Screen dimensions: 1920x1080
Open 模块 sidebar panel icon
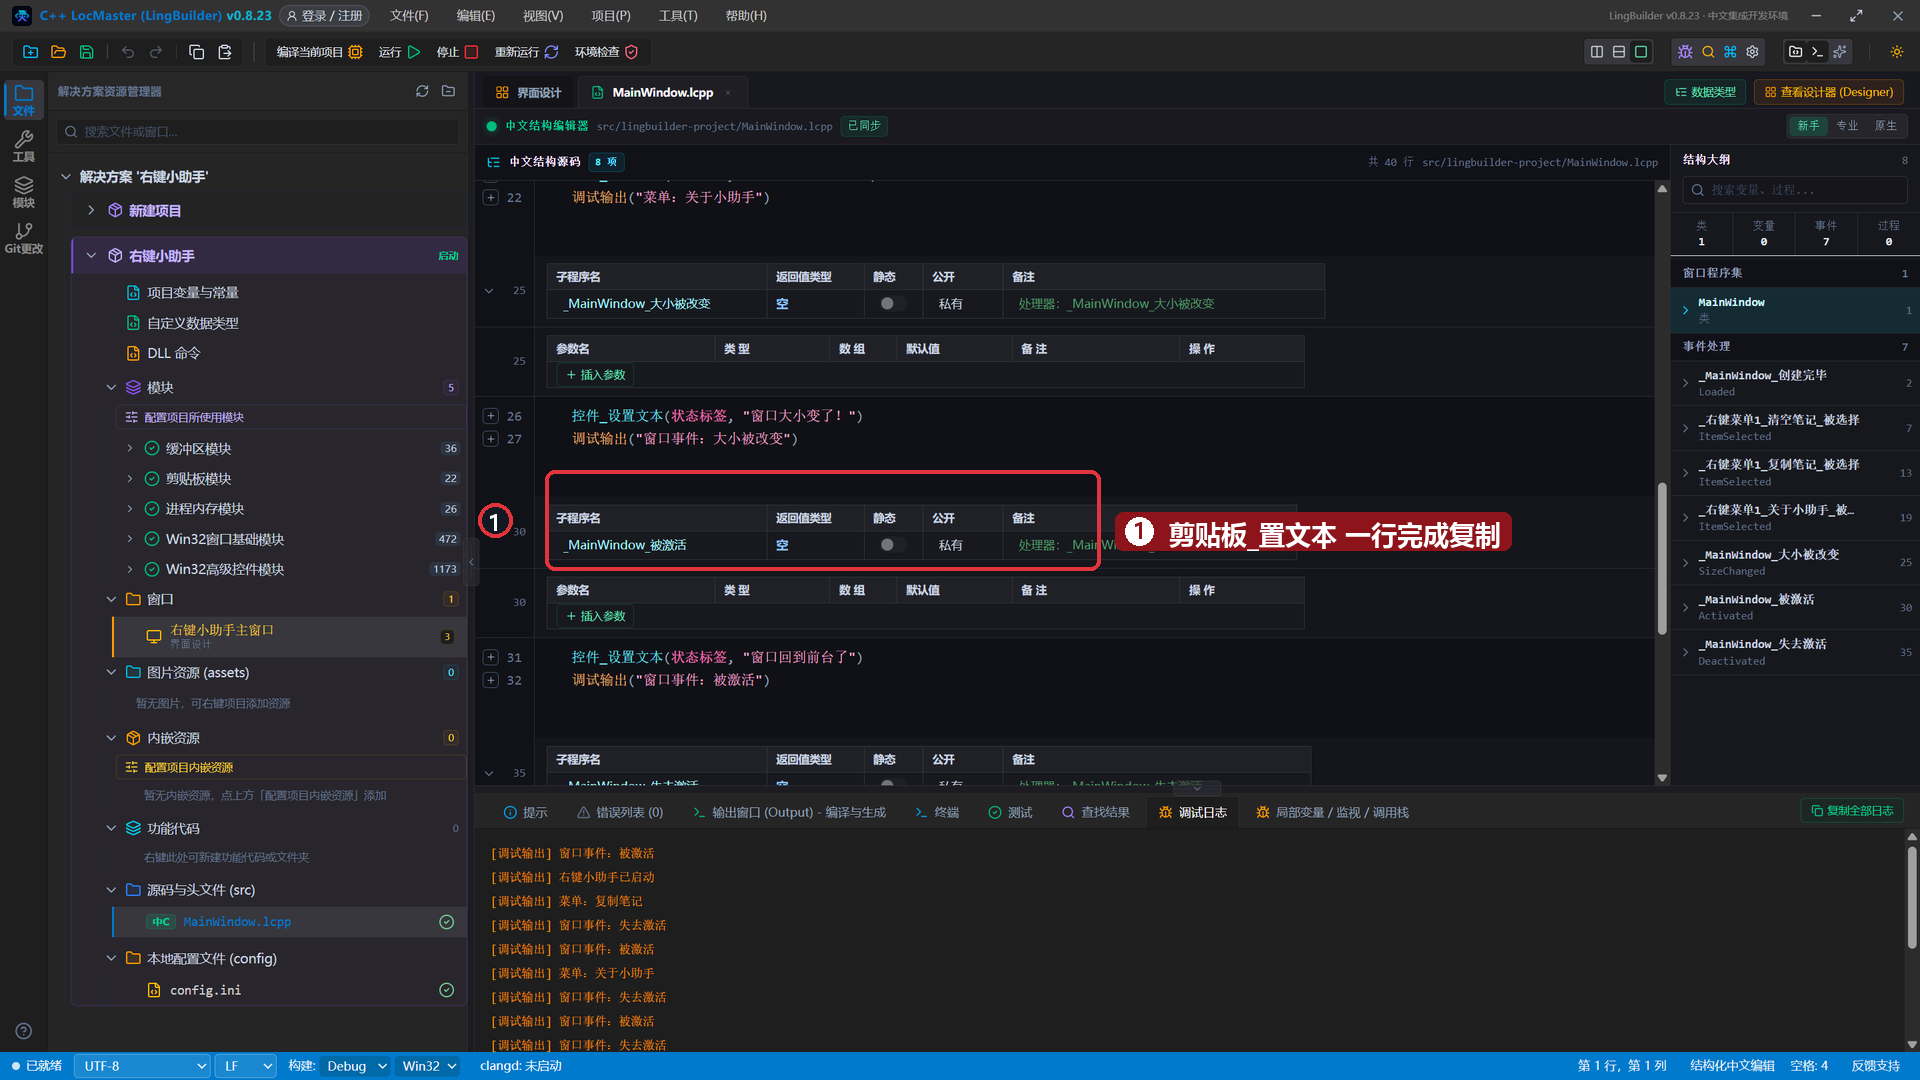pyautogui.click(x=24, y=192)
